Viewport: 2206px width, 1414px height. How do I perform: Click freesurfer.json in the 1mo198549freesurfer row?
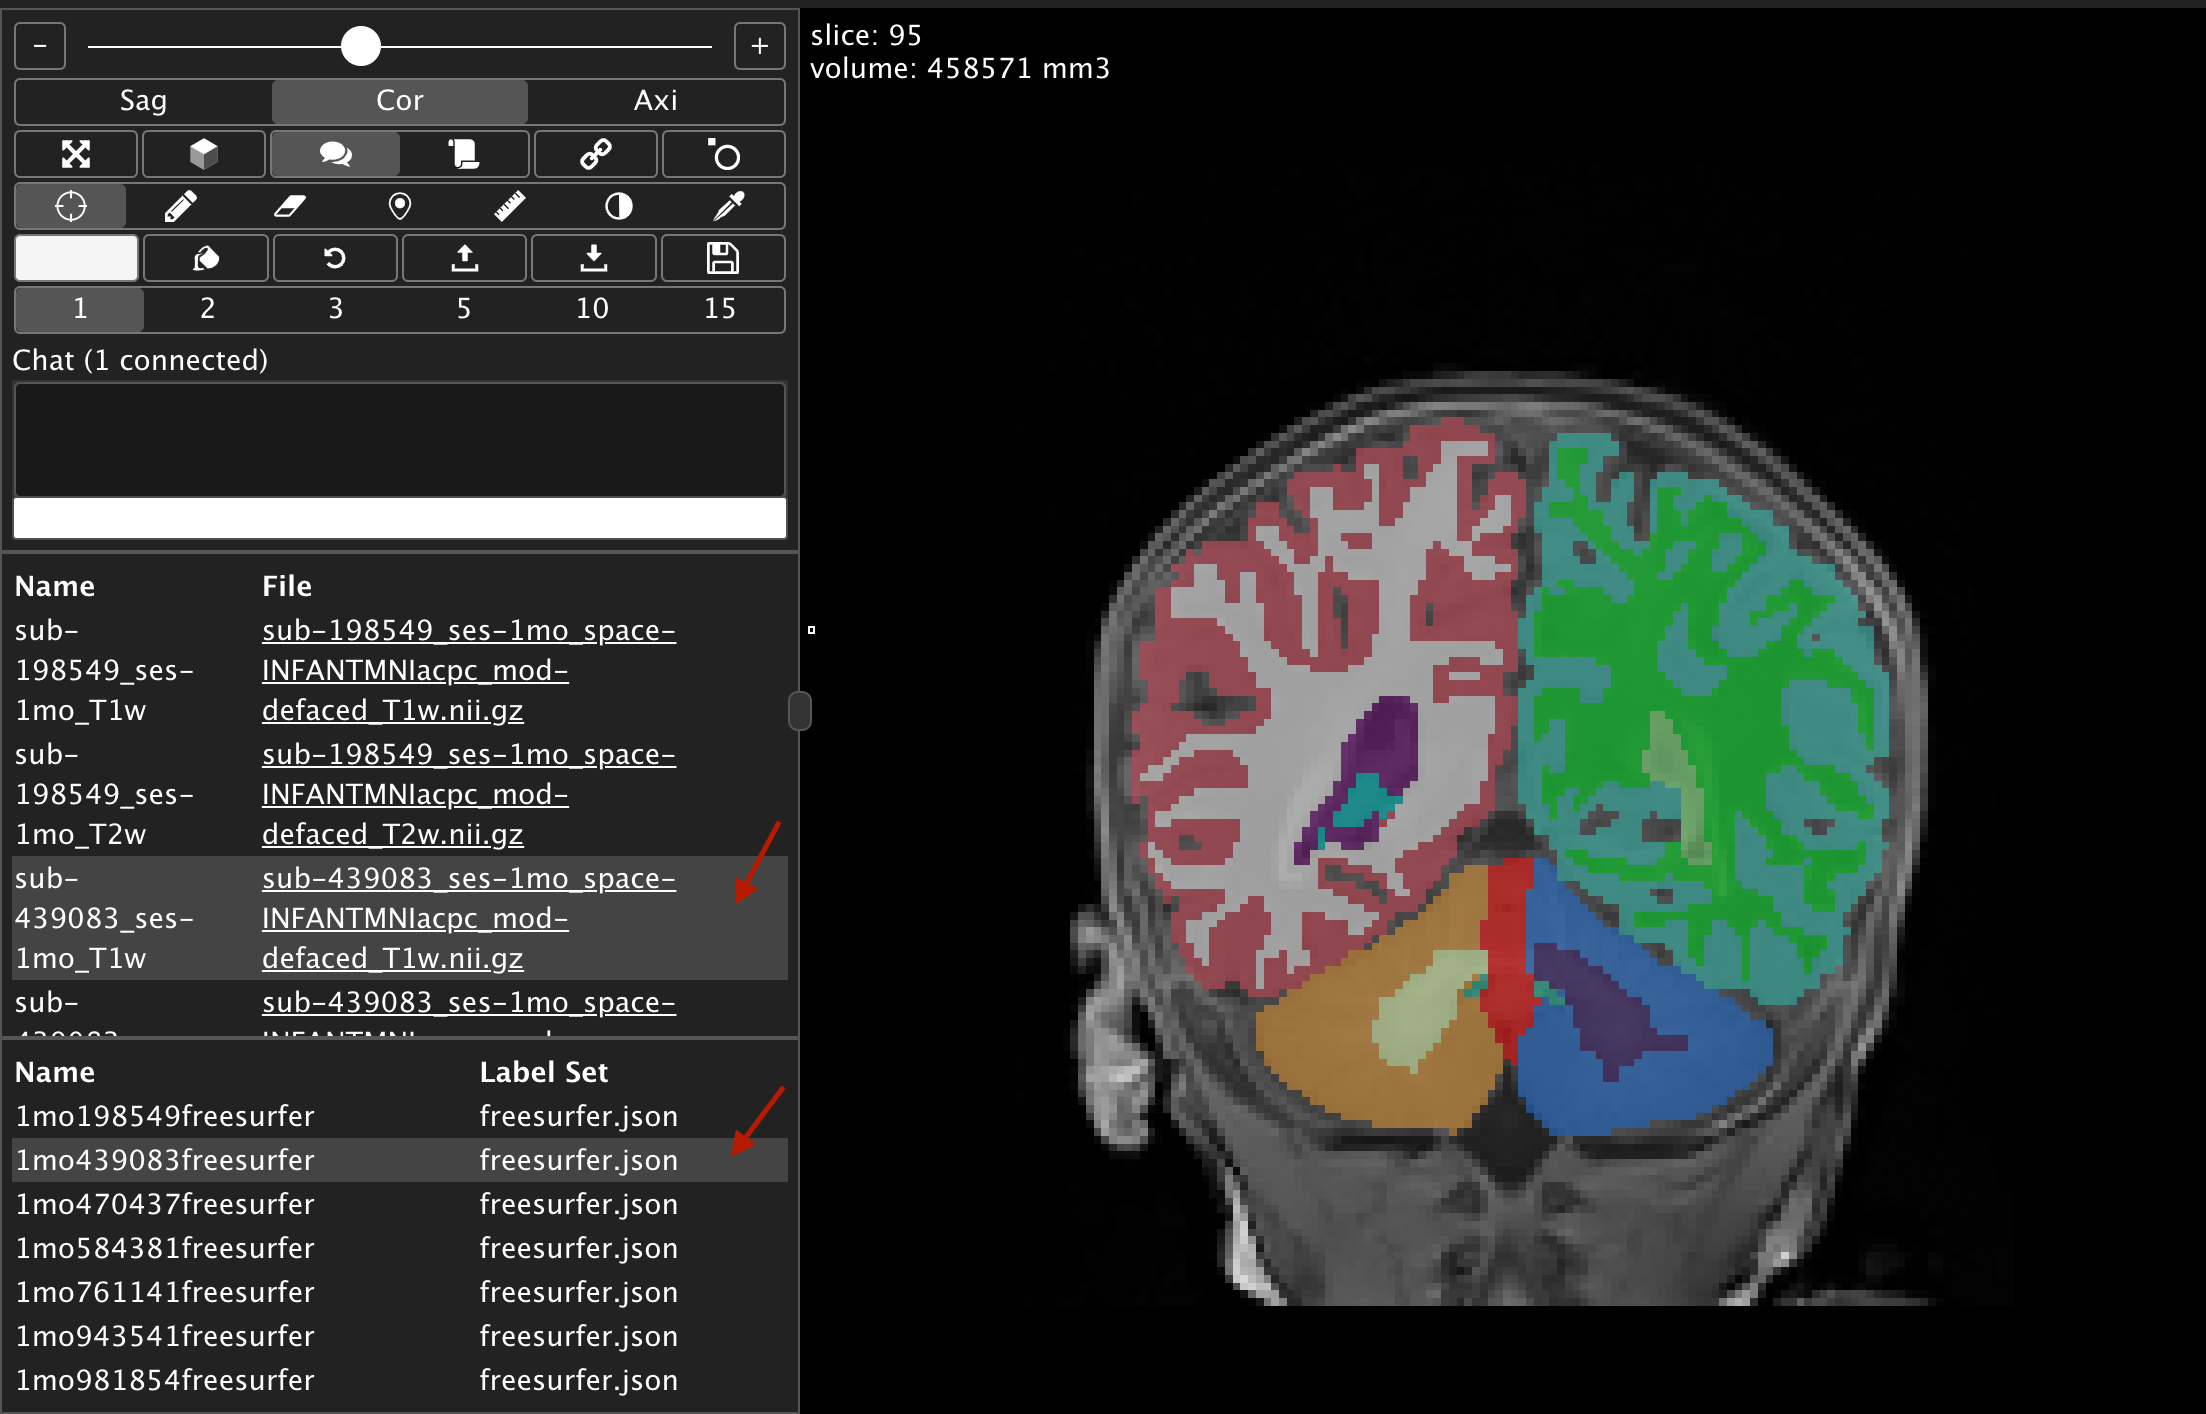point(578,1116)
